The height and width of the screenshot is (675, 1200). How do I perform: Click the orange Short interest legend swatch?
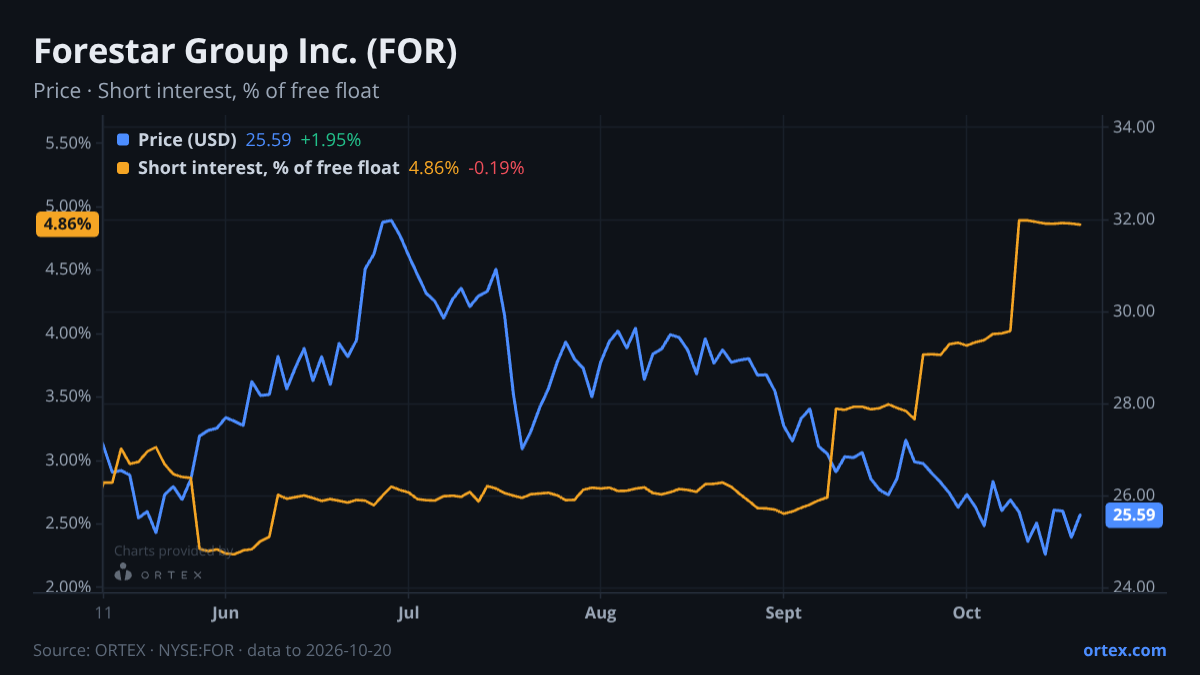coord(123,168)
